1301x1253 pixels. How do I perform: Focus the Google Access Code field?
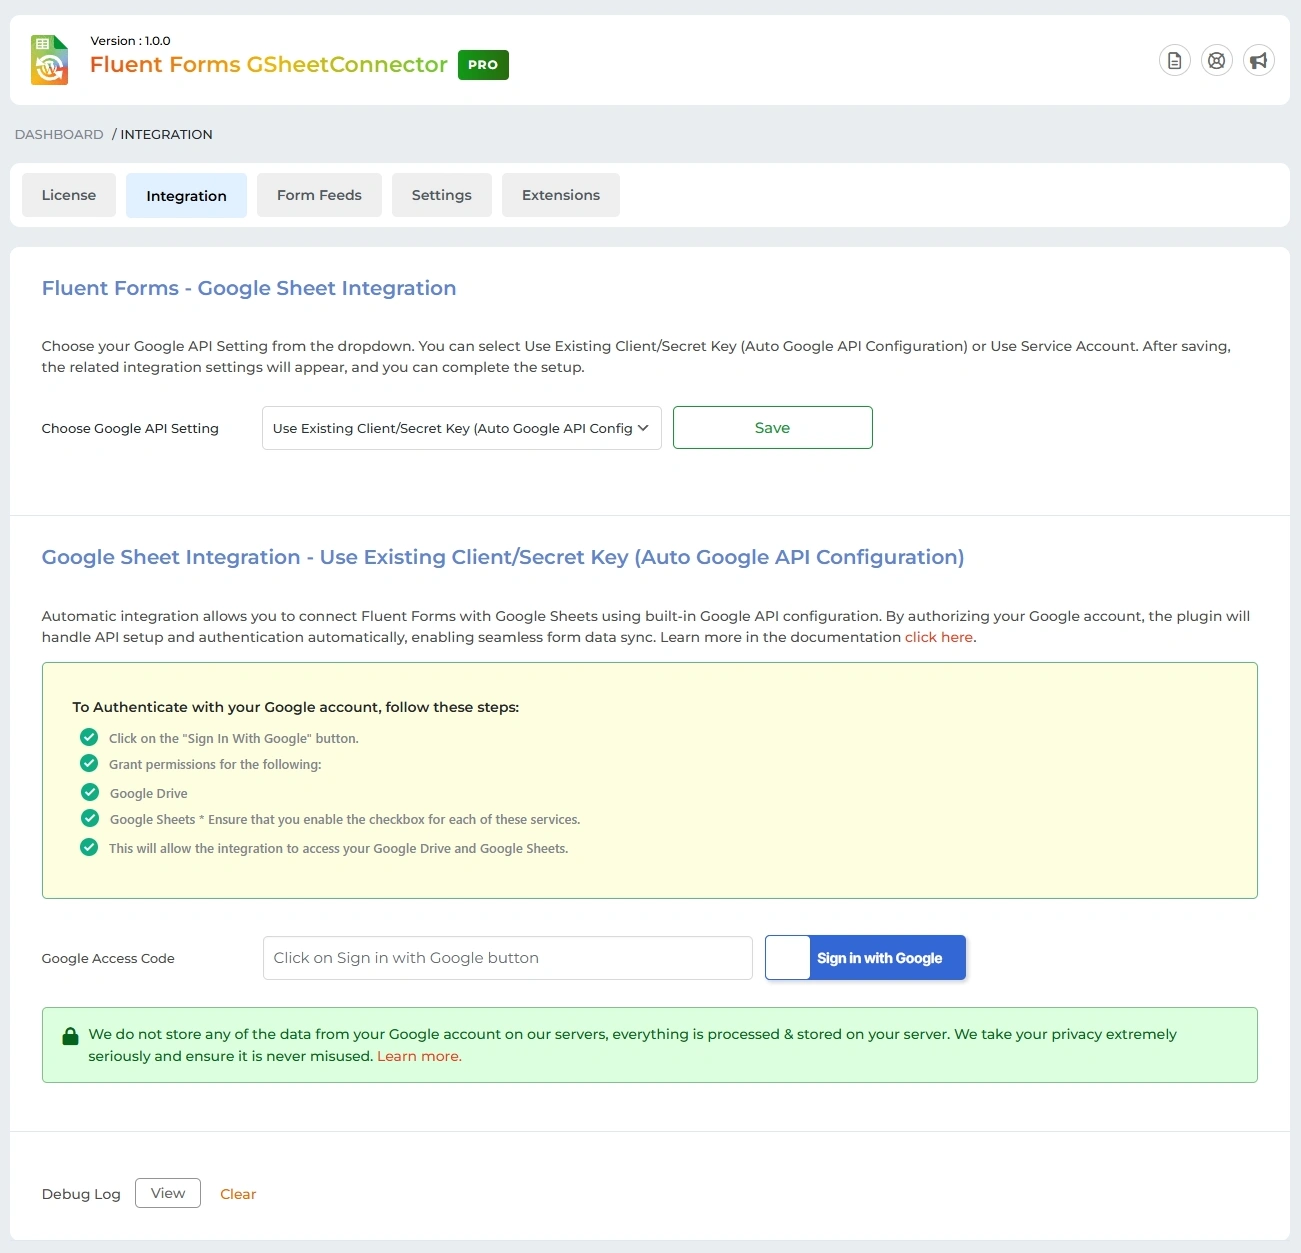tap(508, 958)
